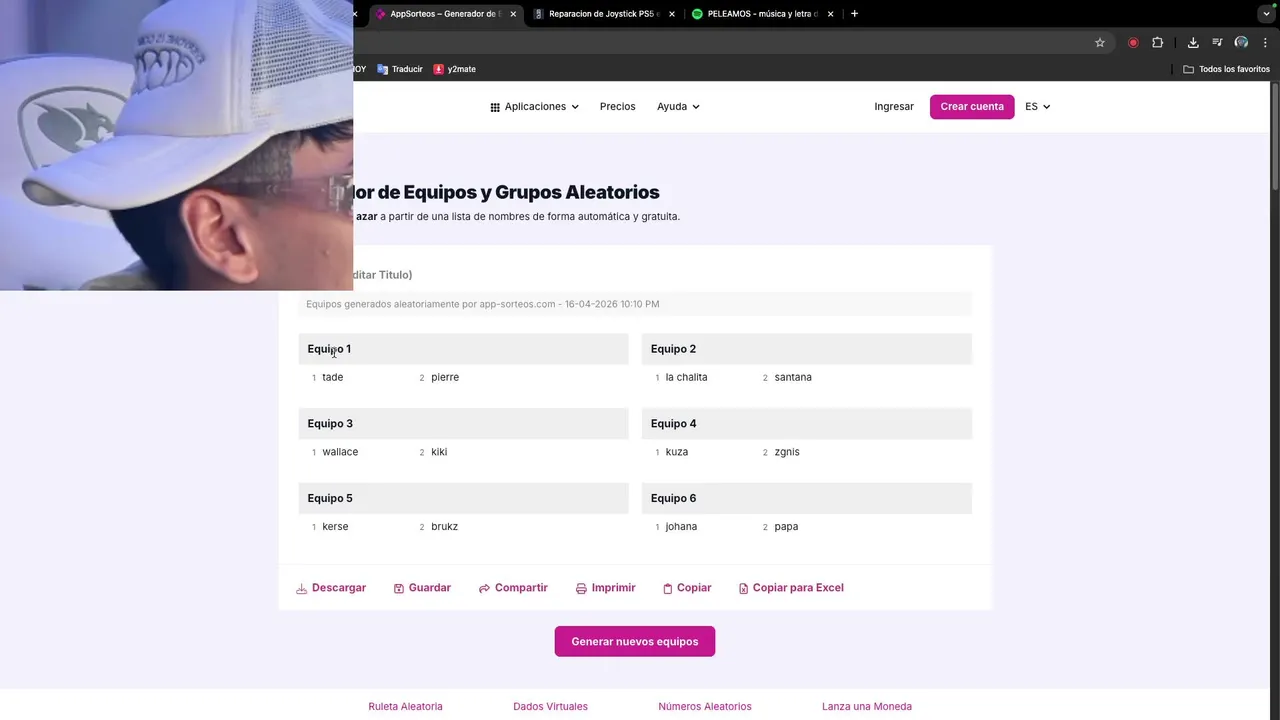Select the name zgnis
1280x720 pixels.
[787, 452]
